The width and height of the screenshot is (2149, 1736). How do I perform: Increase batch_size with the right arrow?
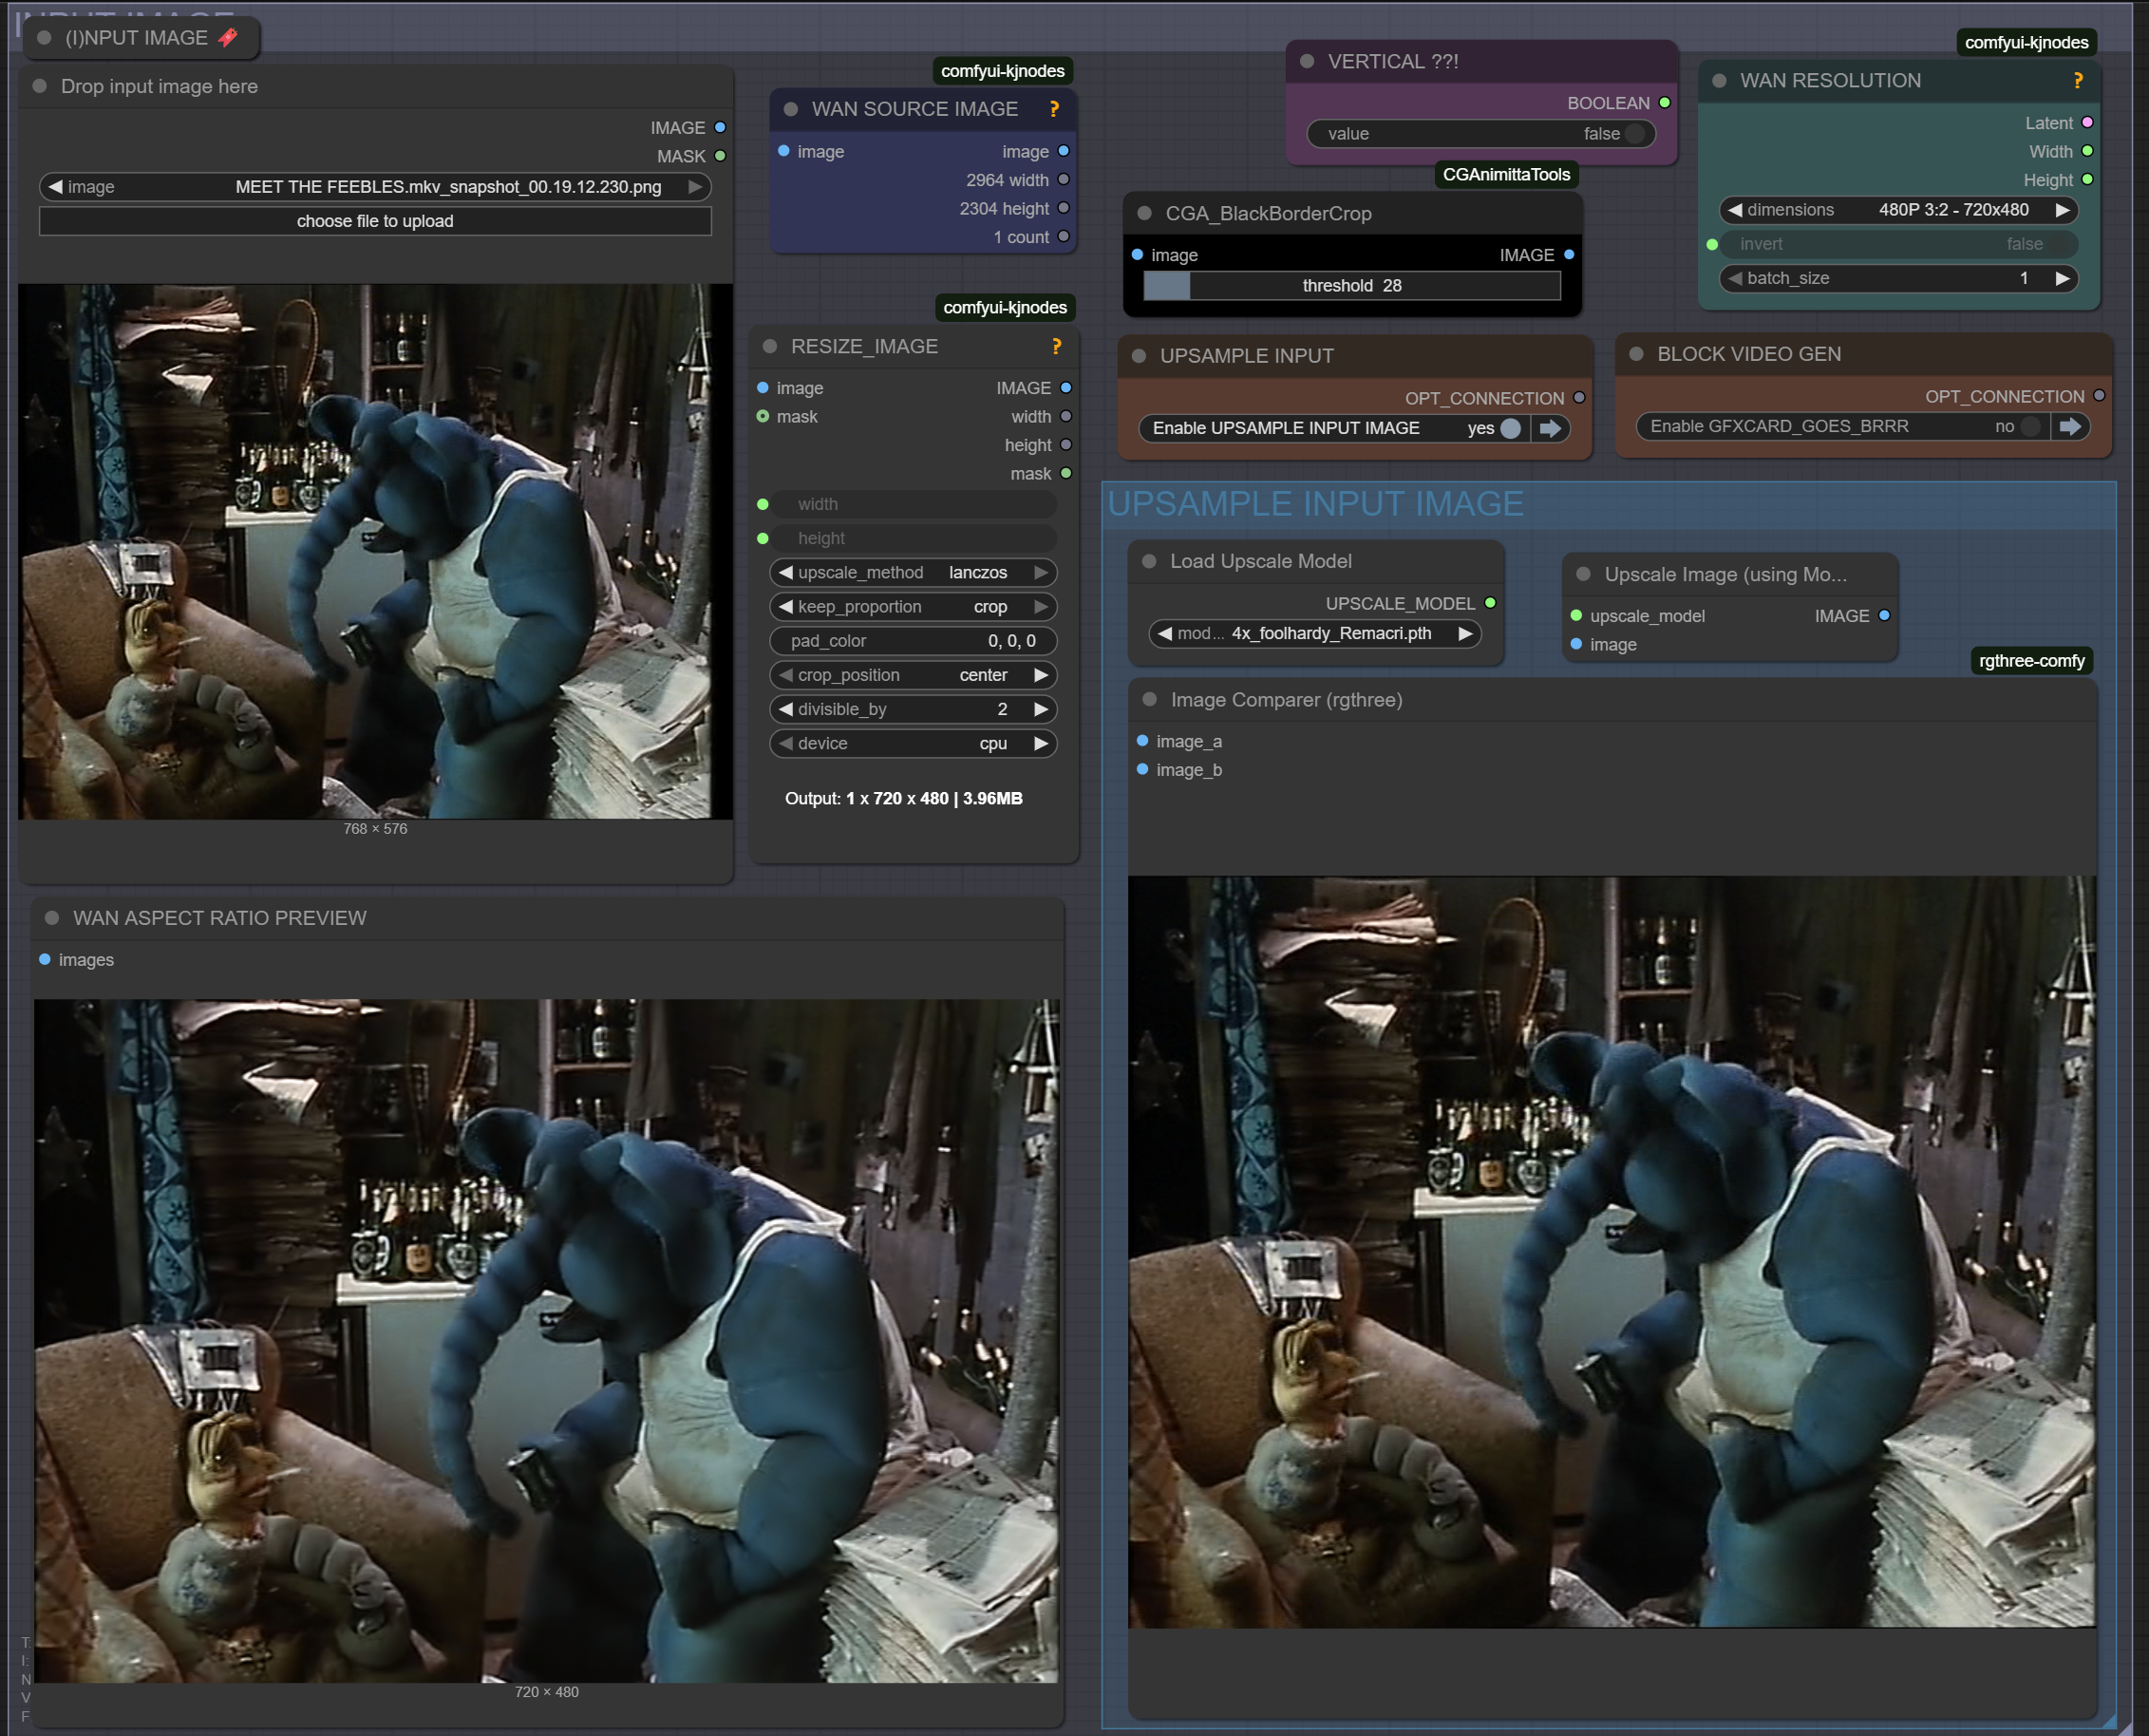[x=2061, y=278]
